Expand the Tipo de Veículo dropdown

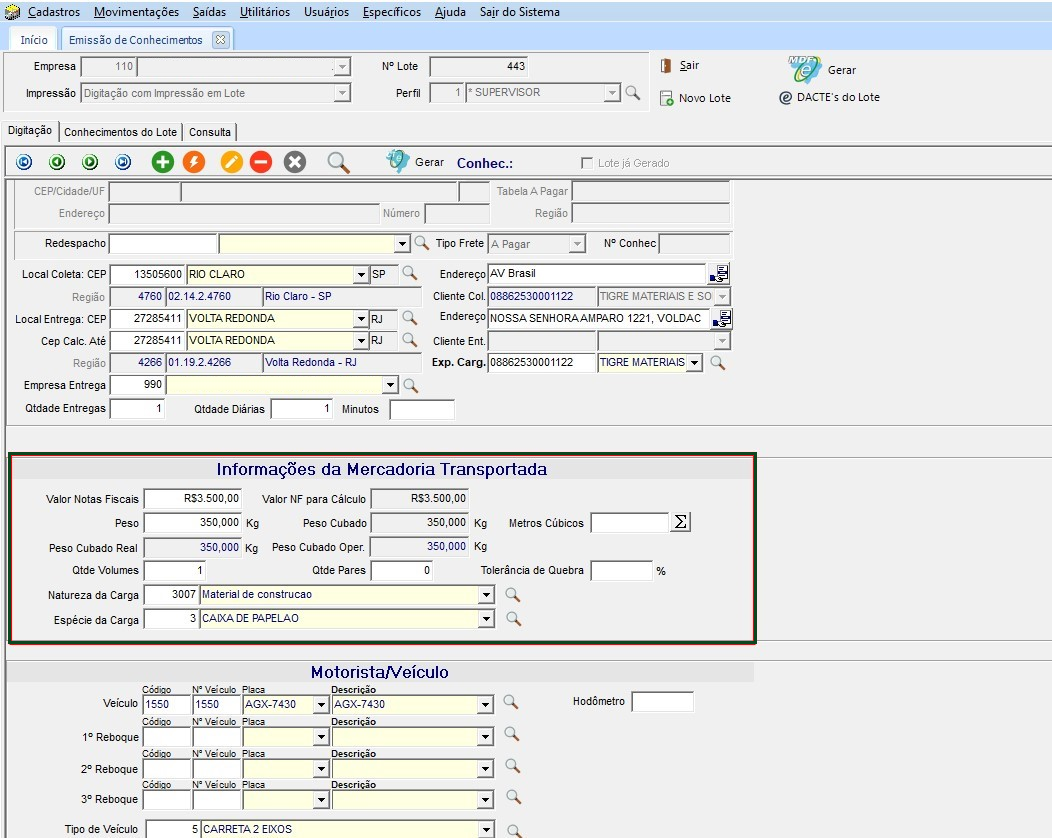(x=486, y=830)
